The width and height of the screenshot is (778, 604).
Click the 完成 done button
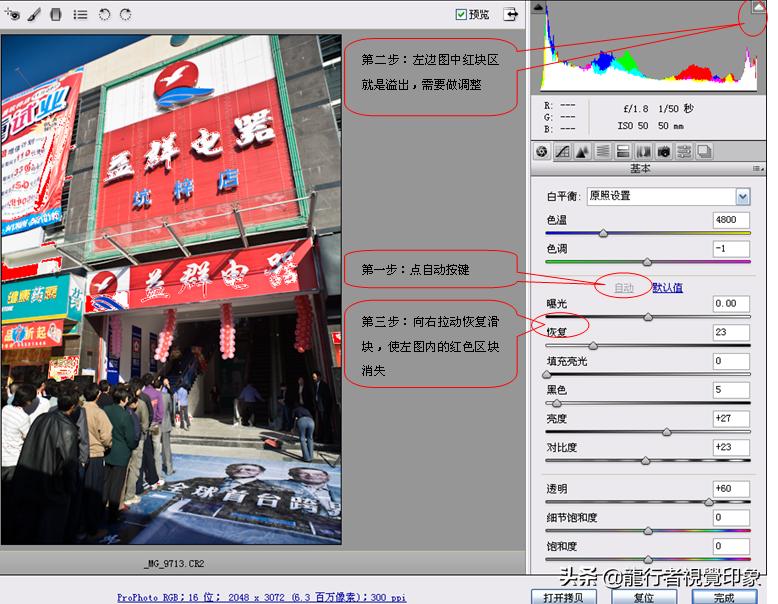click(724, 597)
